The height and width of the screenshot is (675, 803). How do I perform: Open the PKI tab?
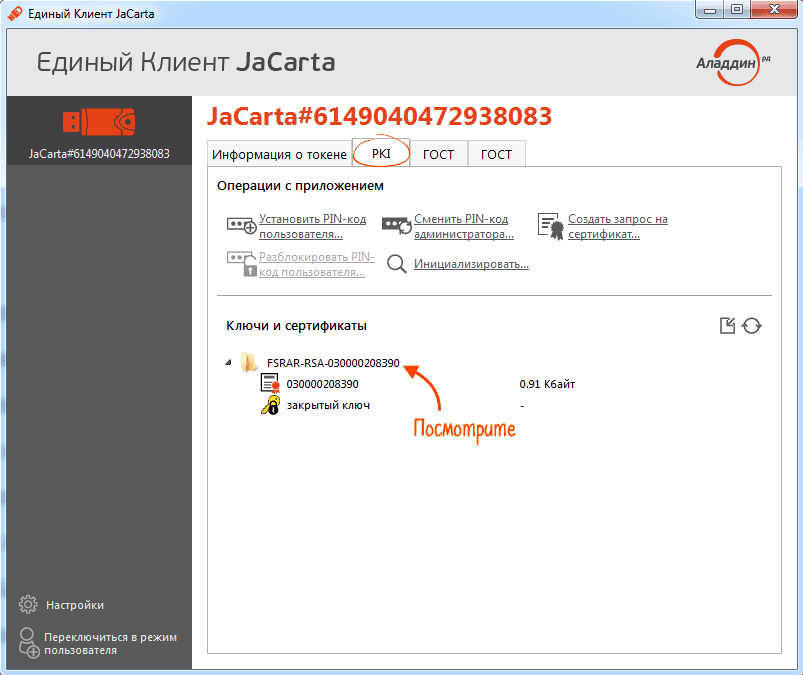381,154
